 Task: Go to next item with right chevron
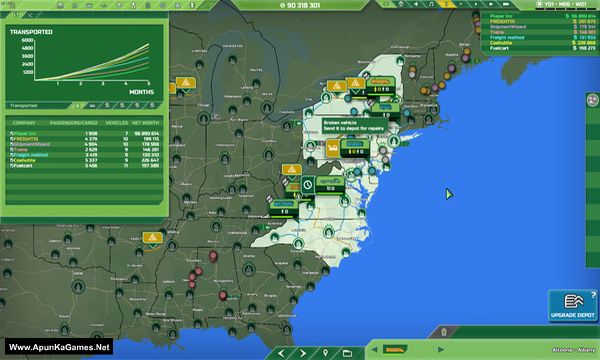pos(303,353)
